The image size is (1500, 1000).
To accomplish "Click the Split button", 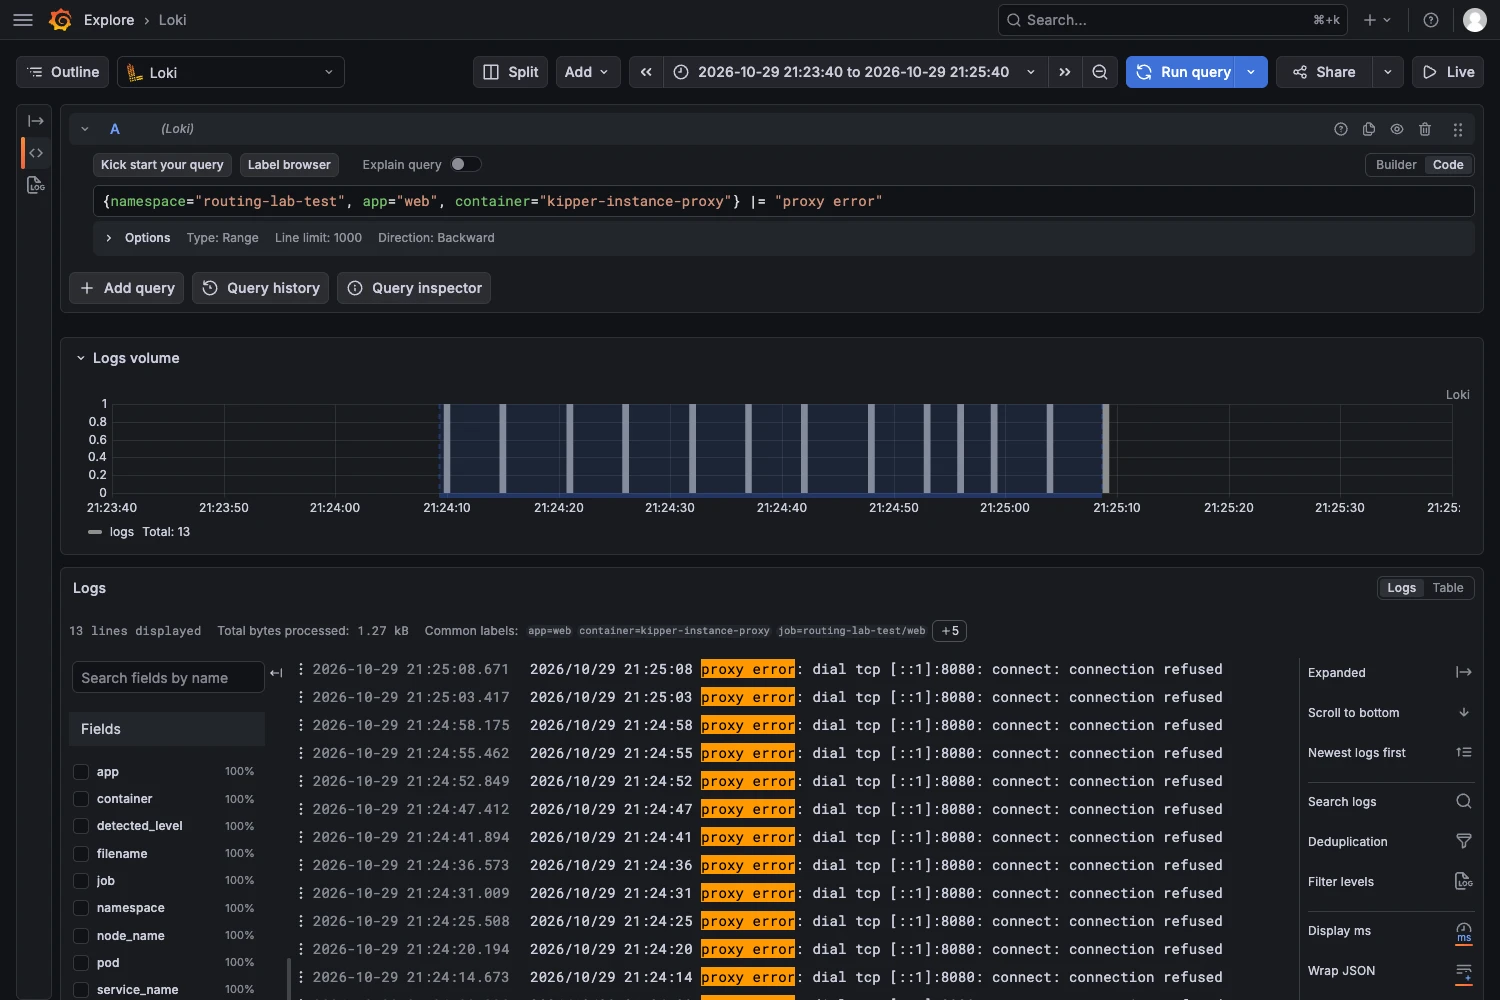I will [x=510, y=72].
